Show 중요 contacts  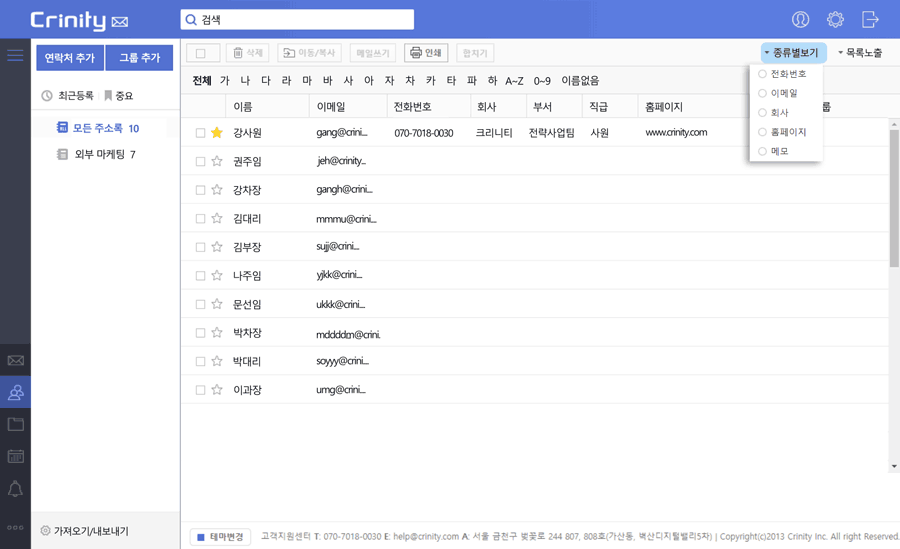coord(118,95)
